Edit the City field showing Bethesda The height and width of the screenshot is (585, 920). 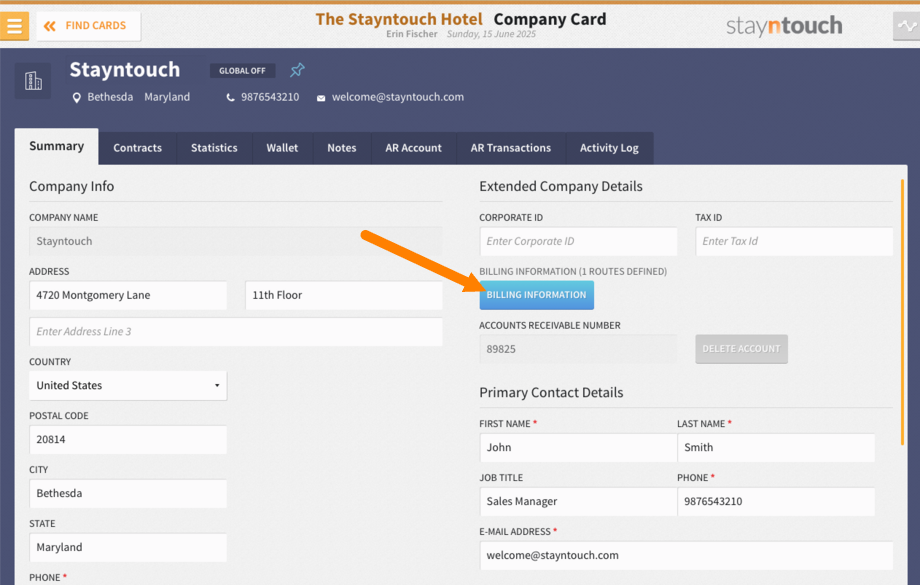click(128, 493)
